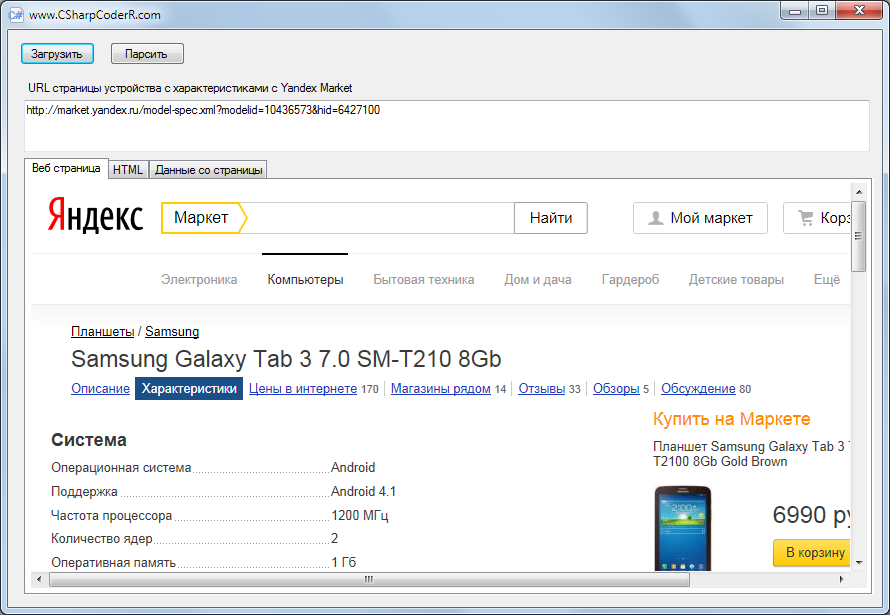This screenshot has height=615, width=890.
Task: Open the HTML tab
Action: click(x=128, y=170)
